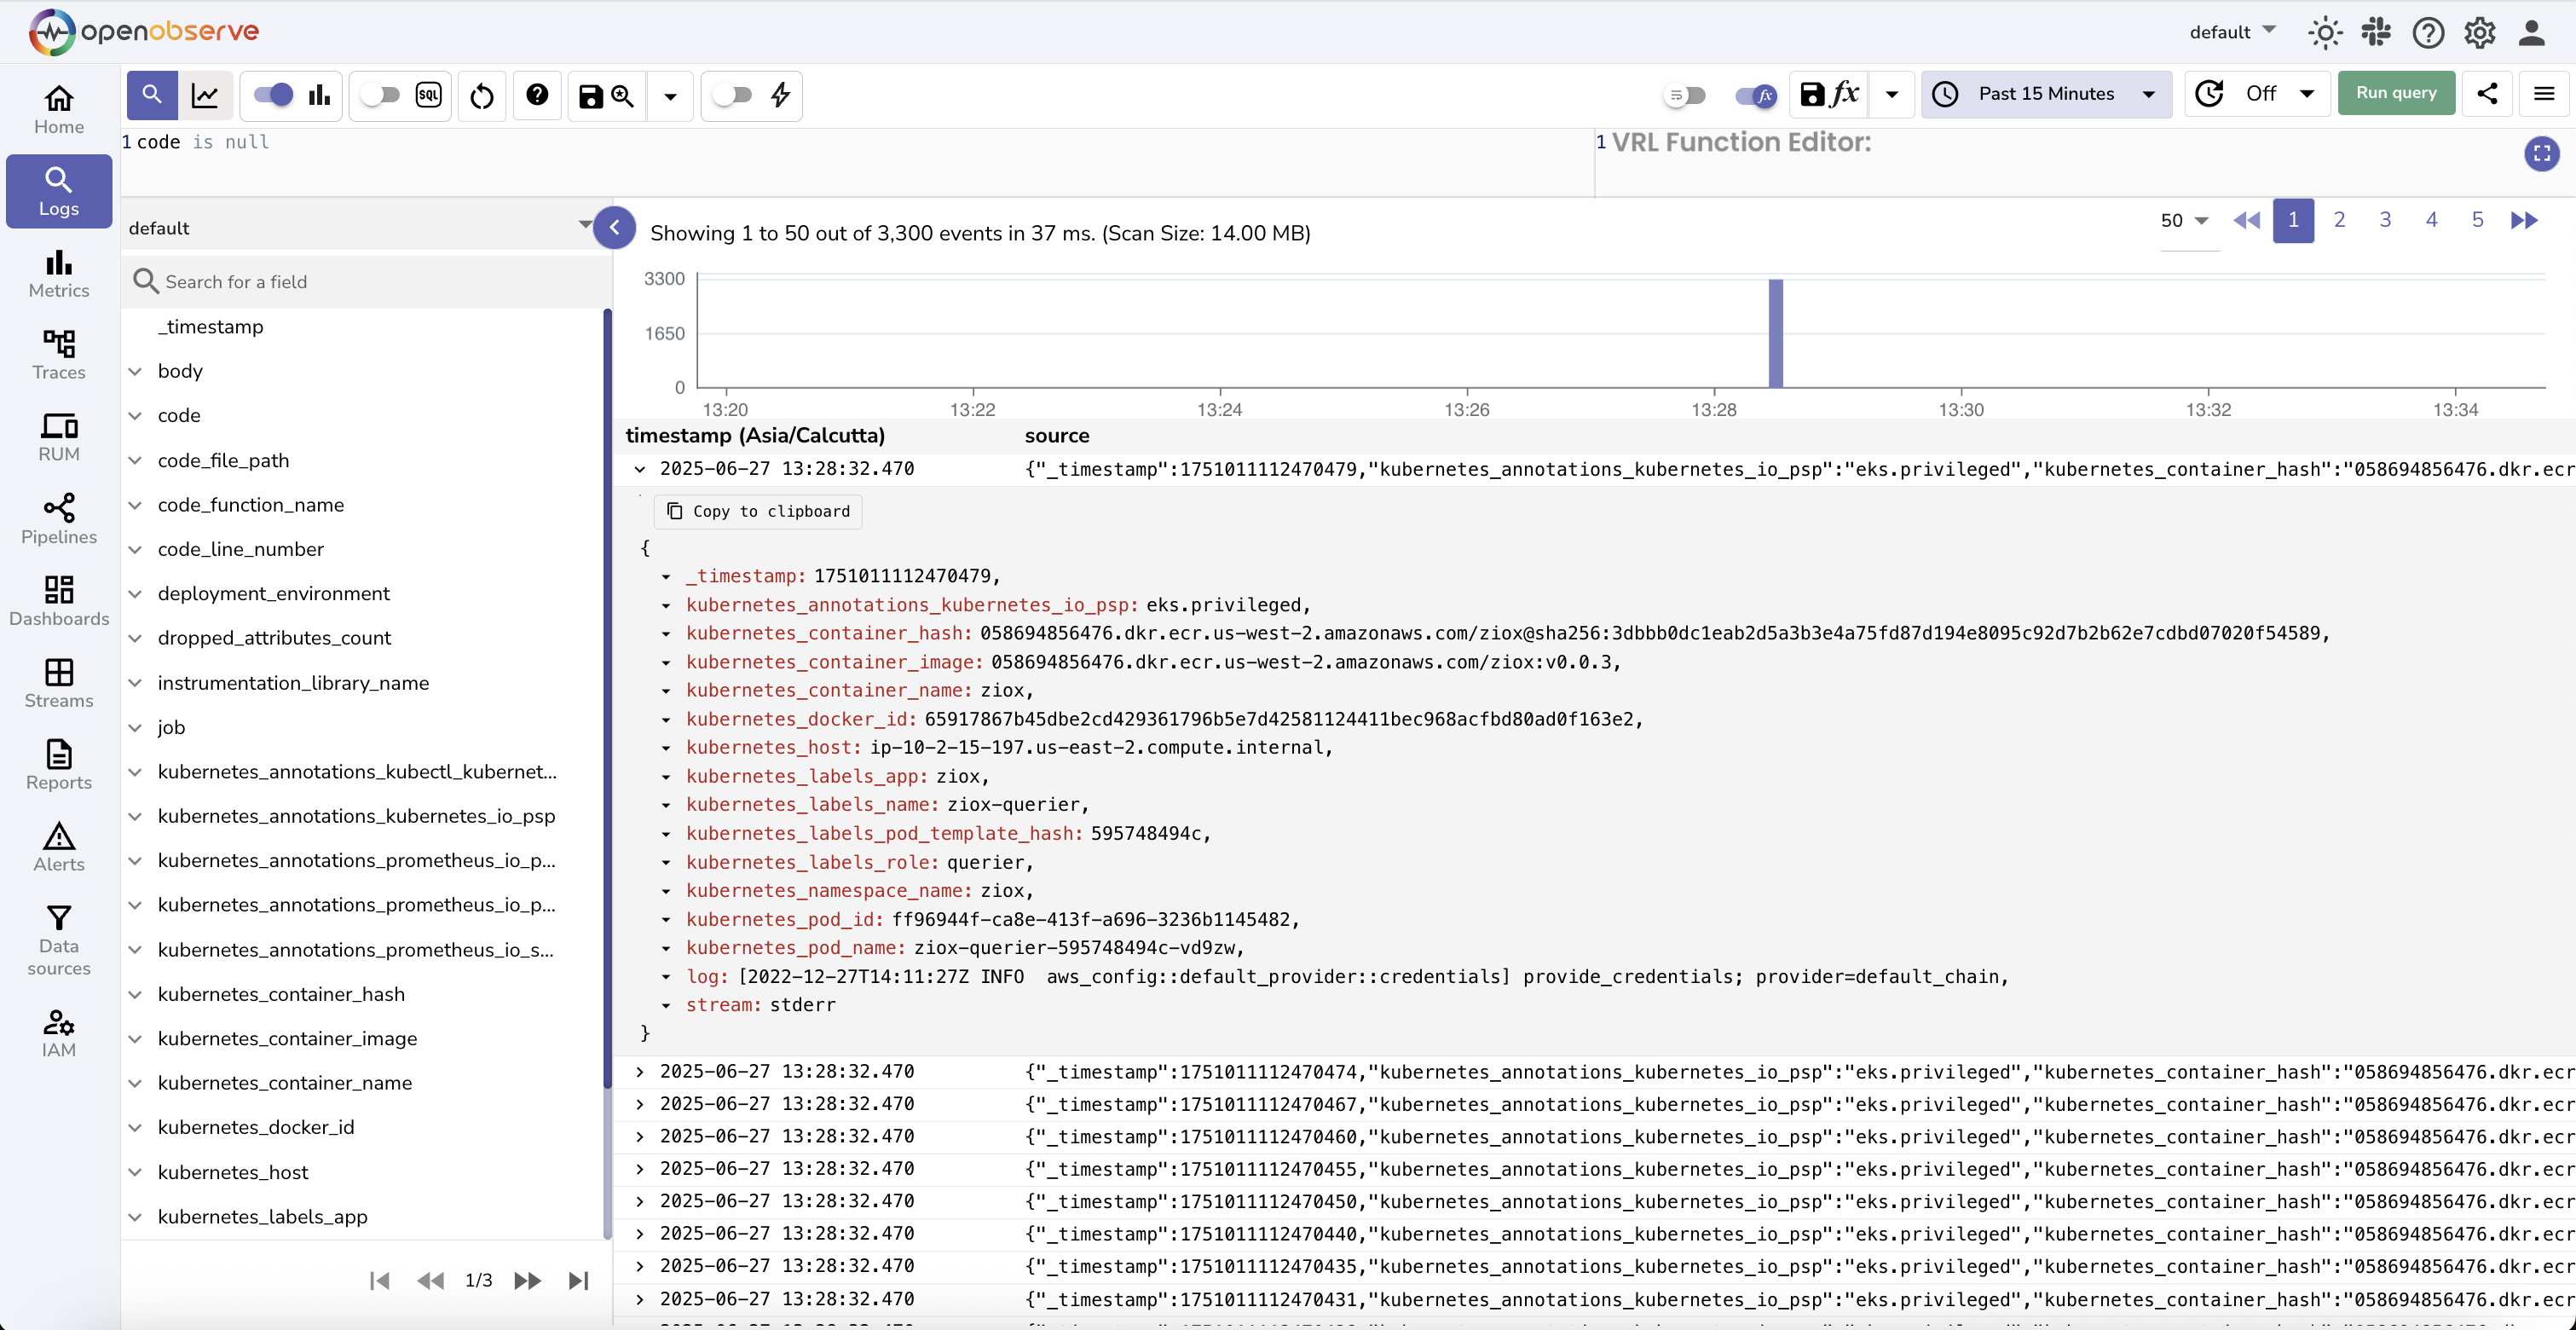Toggle the light/dark theme sun icon
The width and height of the screenshot is (2576, 1330).
pos(2325,32)
